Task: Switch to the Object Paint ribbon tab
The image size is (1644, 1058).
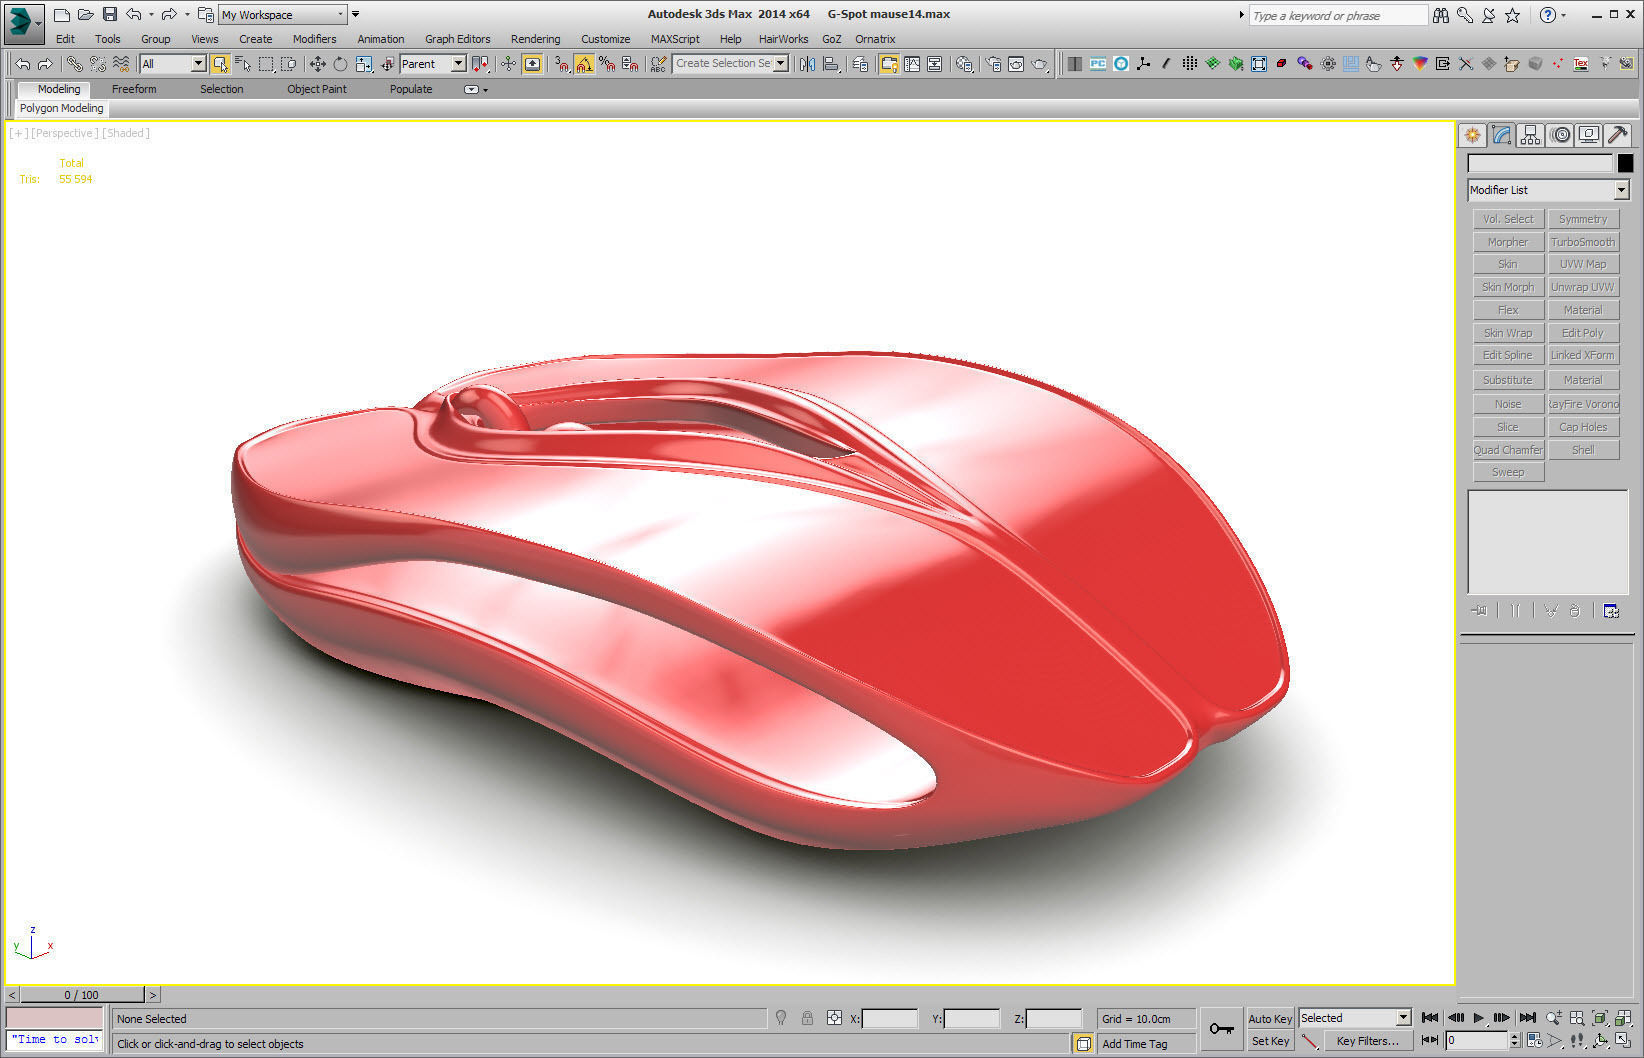Action: tap(317, 89)
